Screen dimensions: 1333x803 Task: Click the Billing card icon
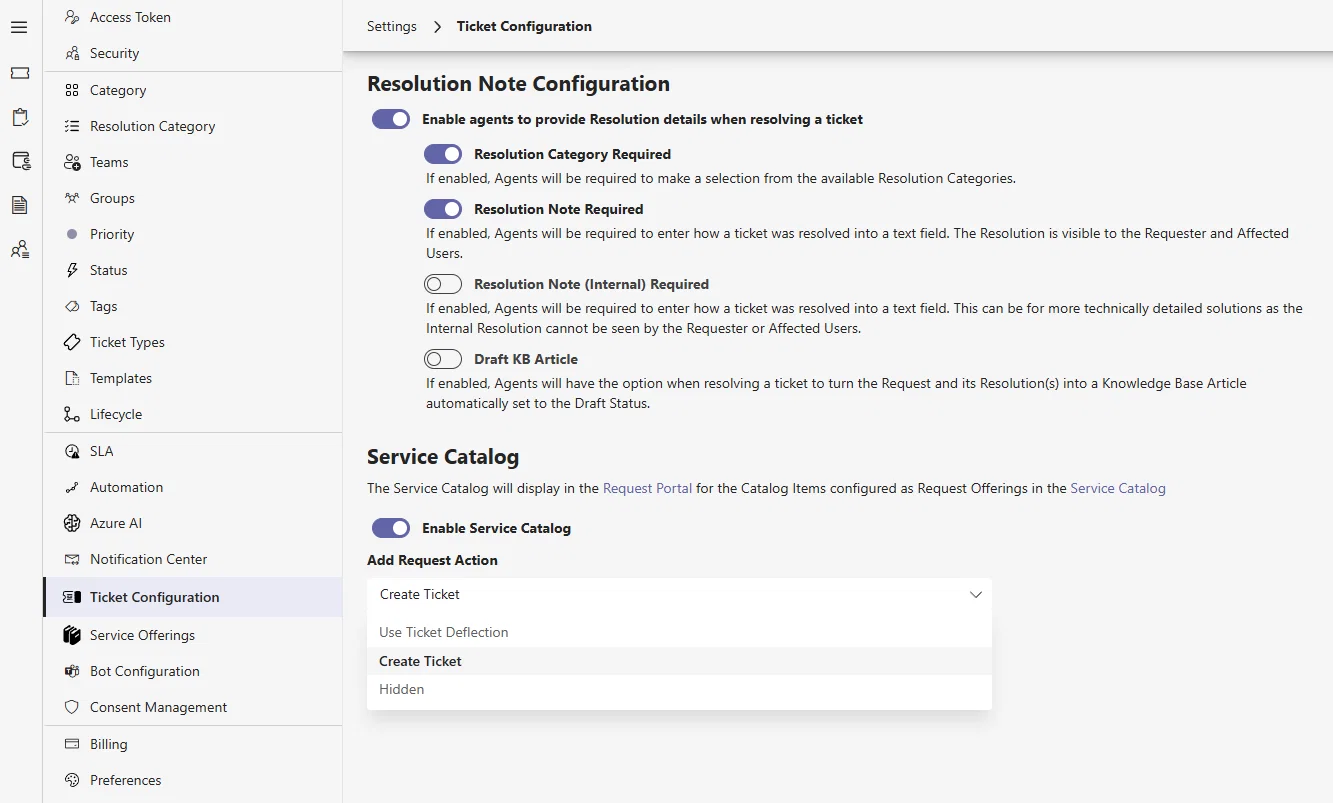(x=72, y=744)
